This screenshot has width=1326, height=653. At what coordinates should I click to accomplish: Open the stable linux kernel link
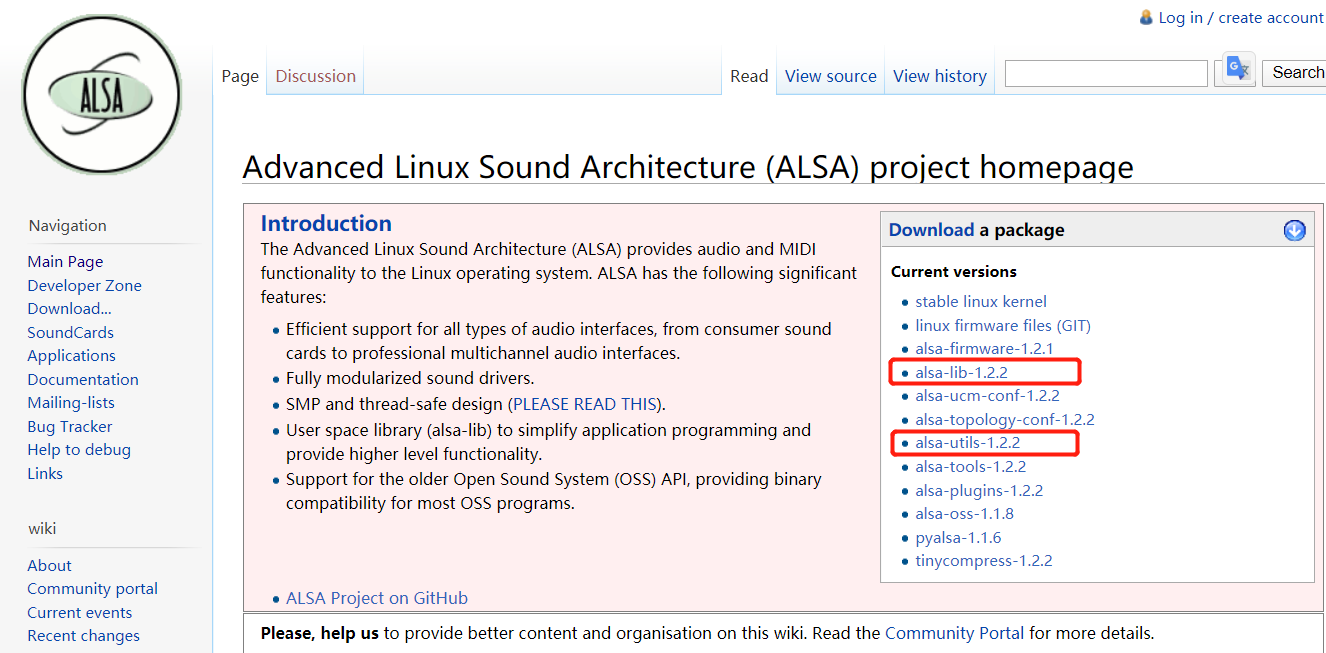tap(981, 301)
